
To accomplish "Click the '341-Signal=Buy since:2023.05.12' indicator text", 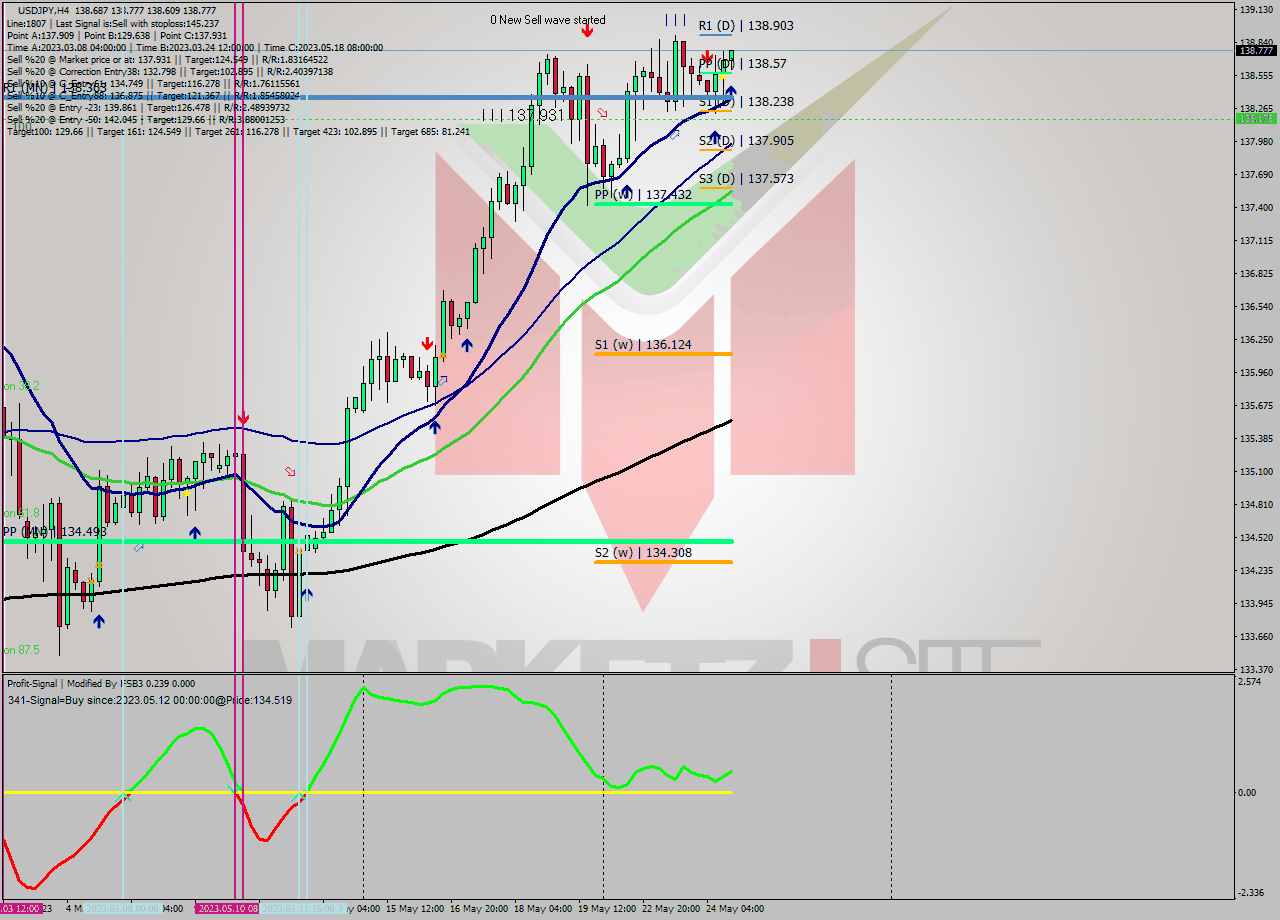I will [x=149, y=700].
